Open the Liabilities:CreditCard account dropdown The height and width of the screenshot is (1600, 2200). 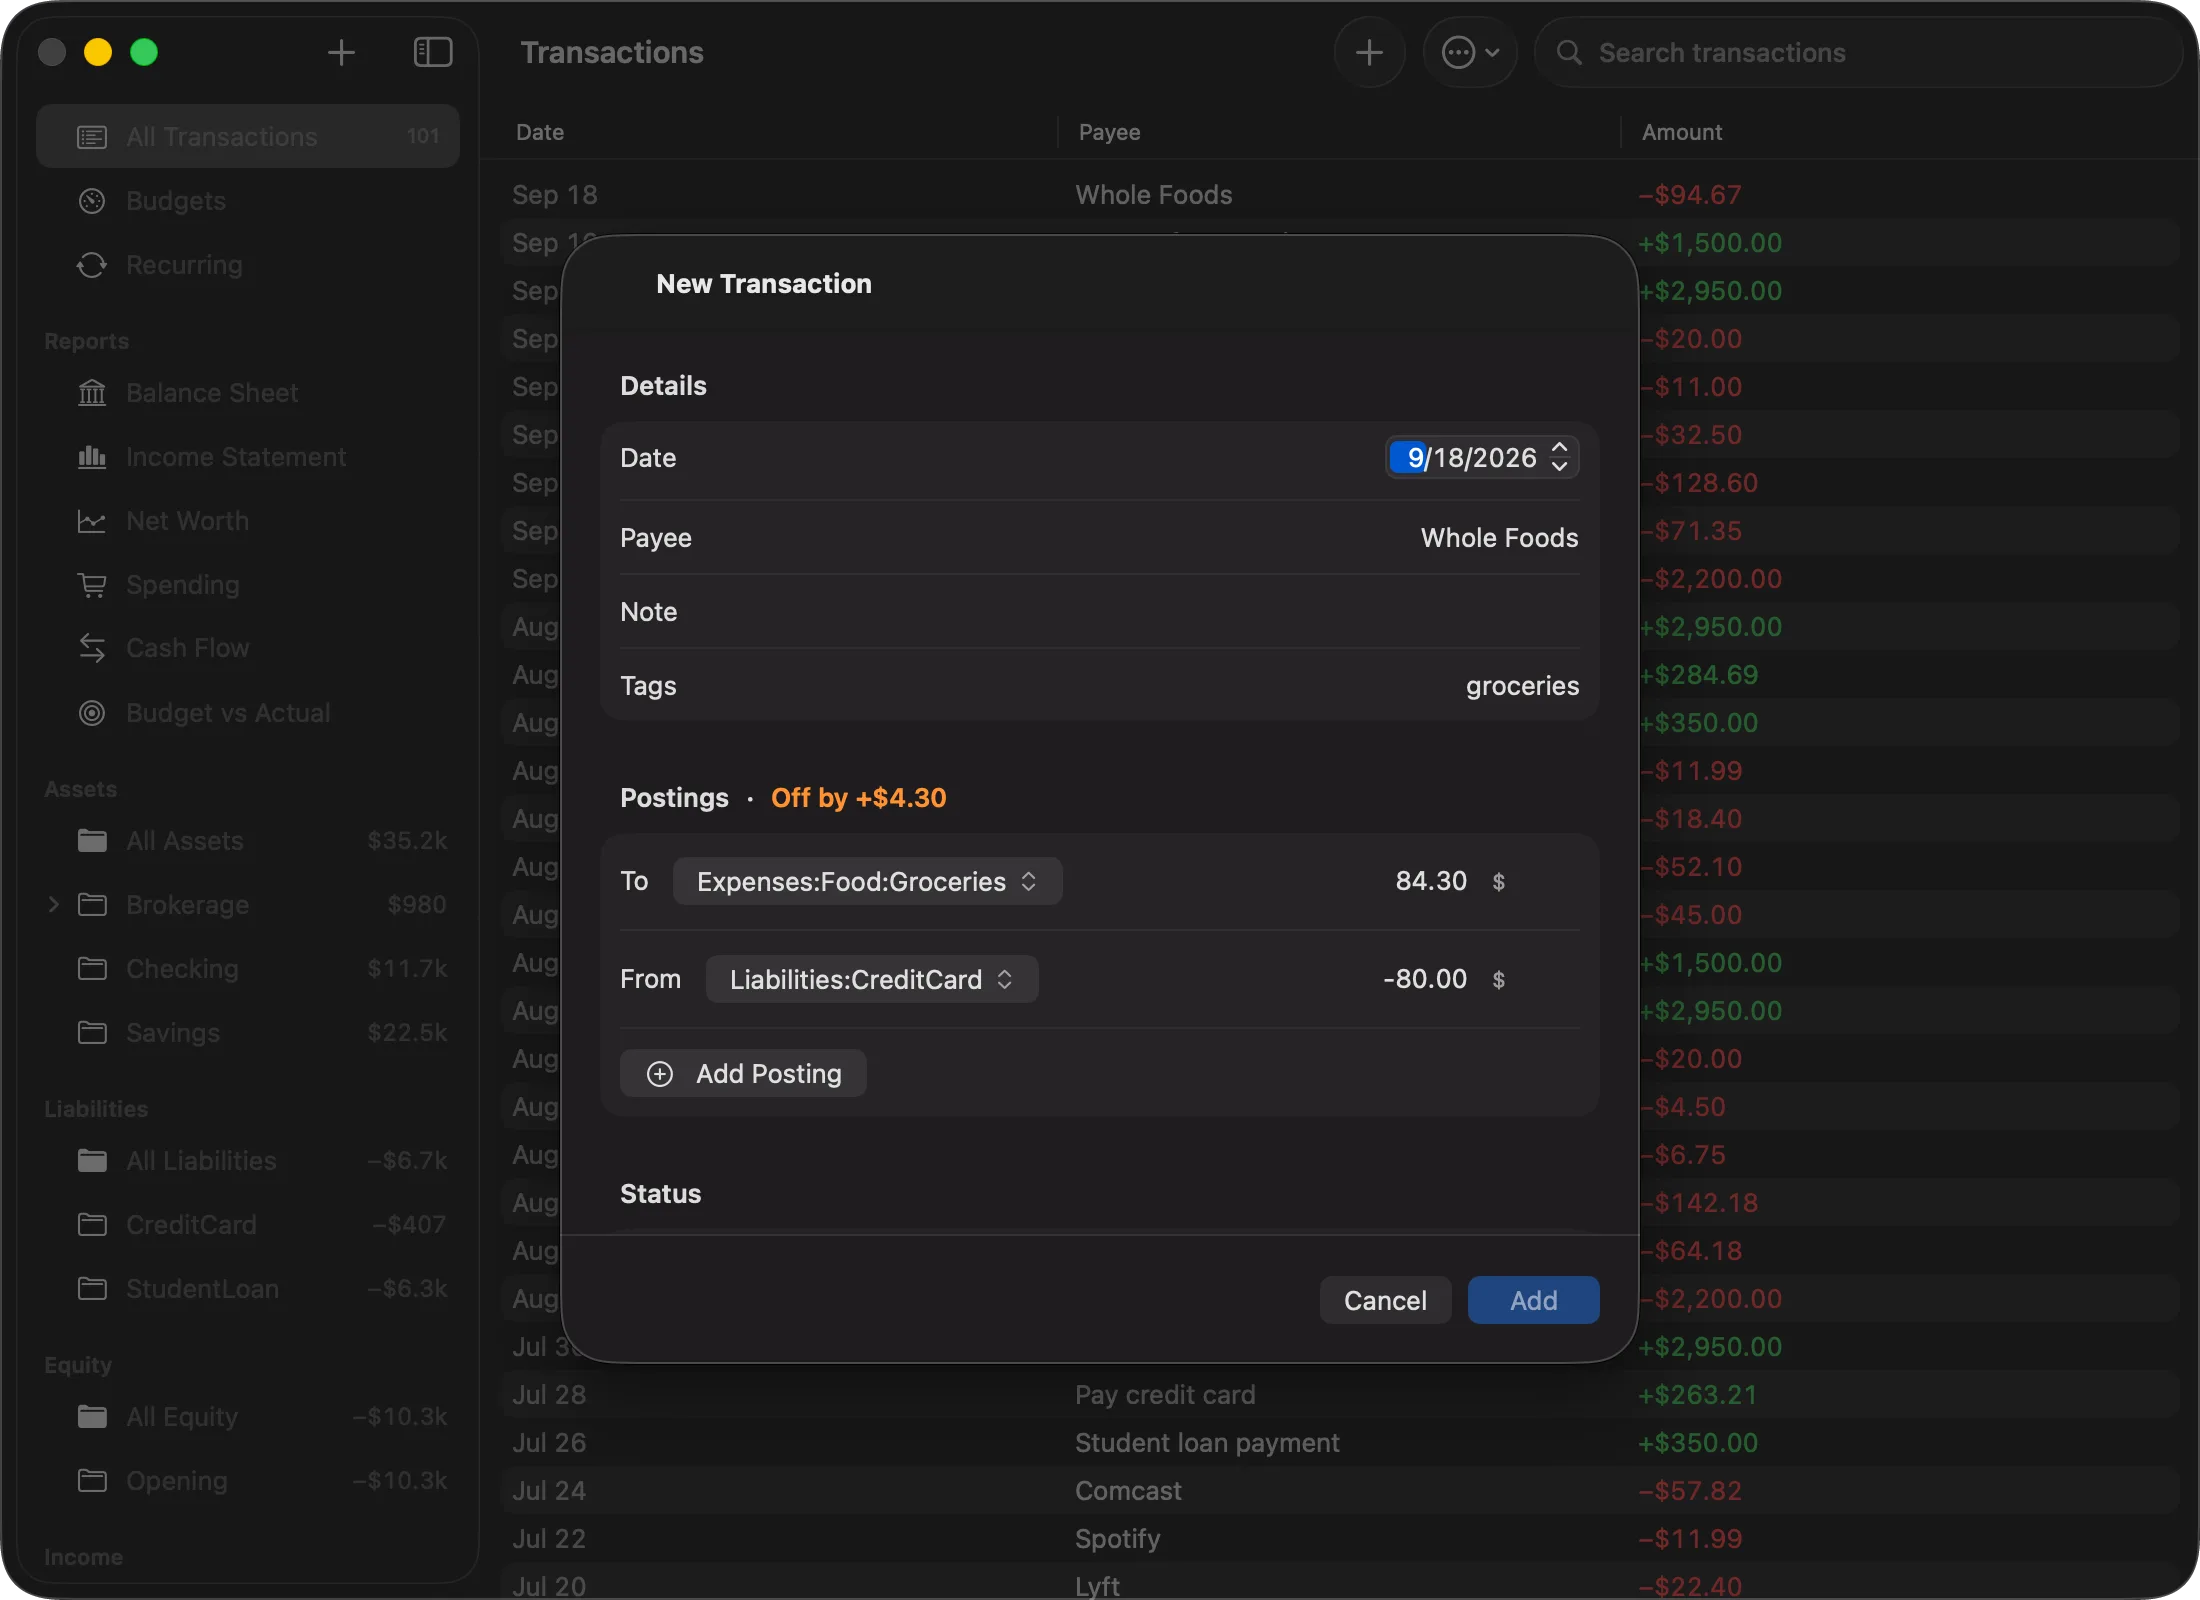[x=872, y=979]
